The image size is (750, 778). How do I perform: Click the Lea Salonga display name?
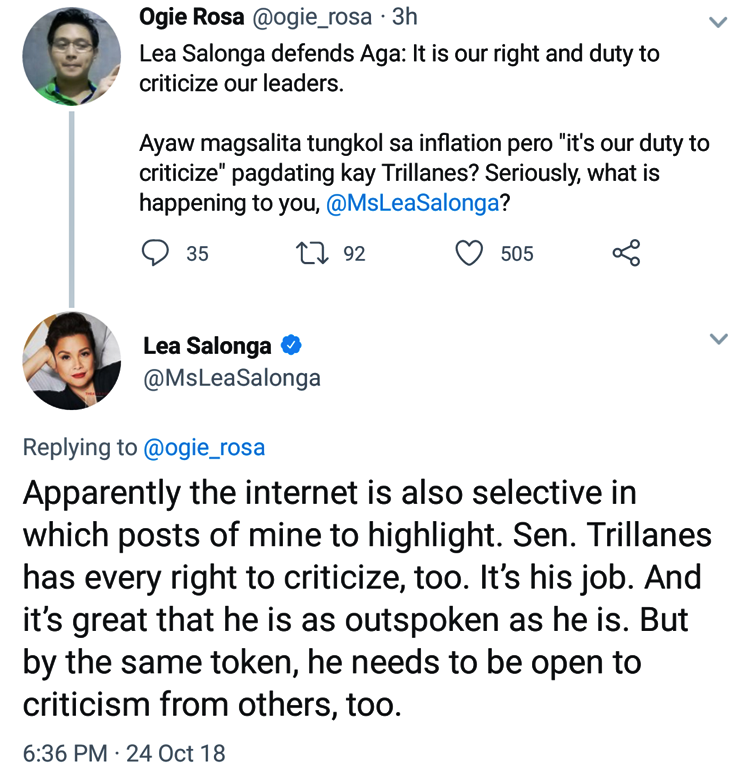click(207, 346)
